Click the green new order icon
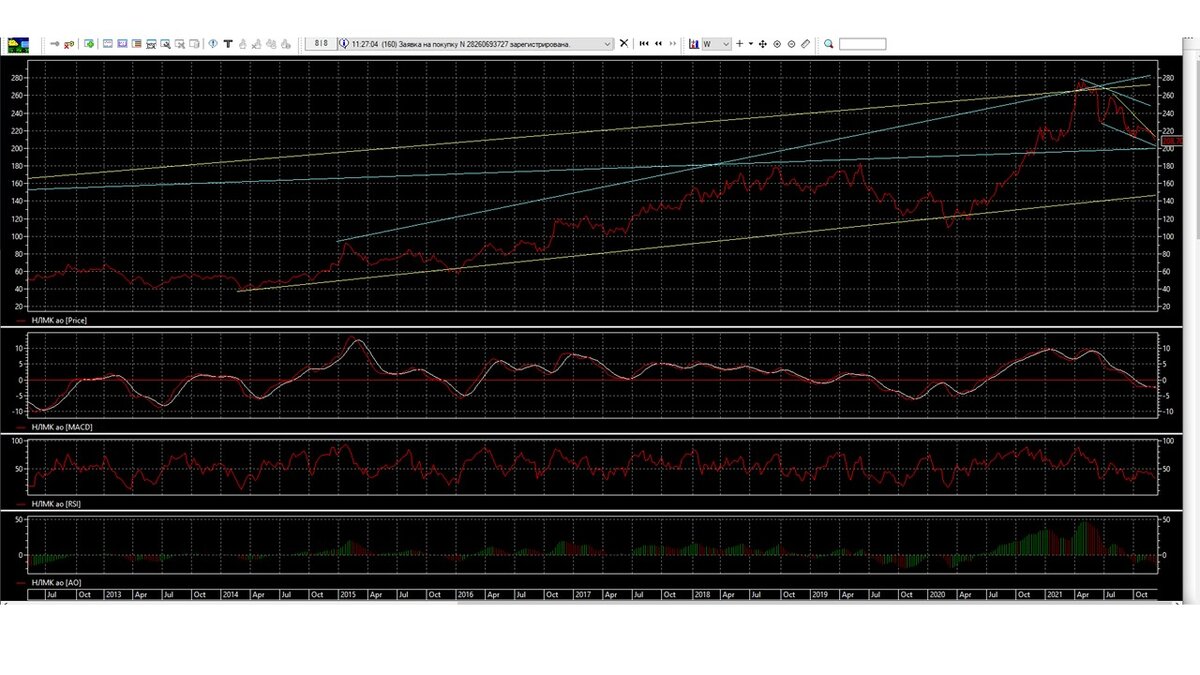This screenshot has height=675, width=1200. tap(89, 44)
